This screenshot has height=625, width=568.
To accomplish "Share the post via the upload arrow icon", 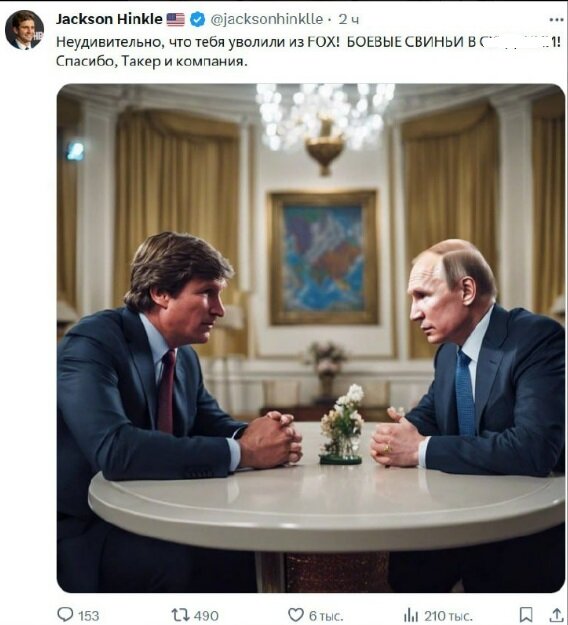I will point(556,615).
